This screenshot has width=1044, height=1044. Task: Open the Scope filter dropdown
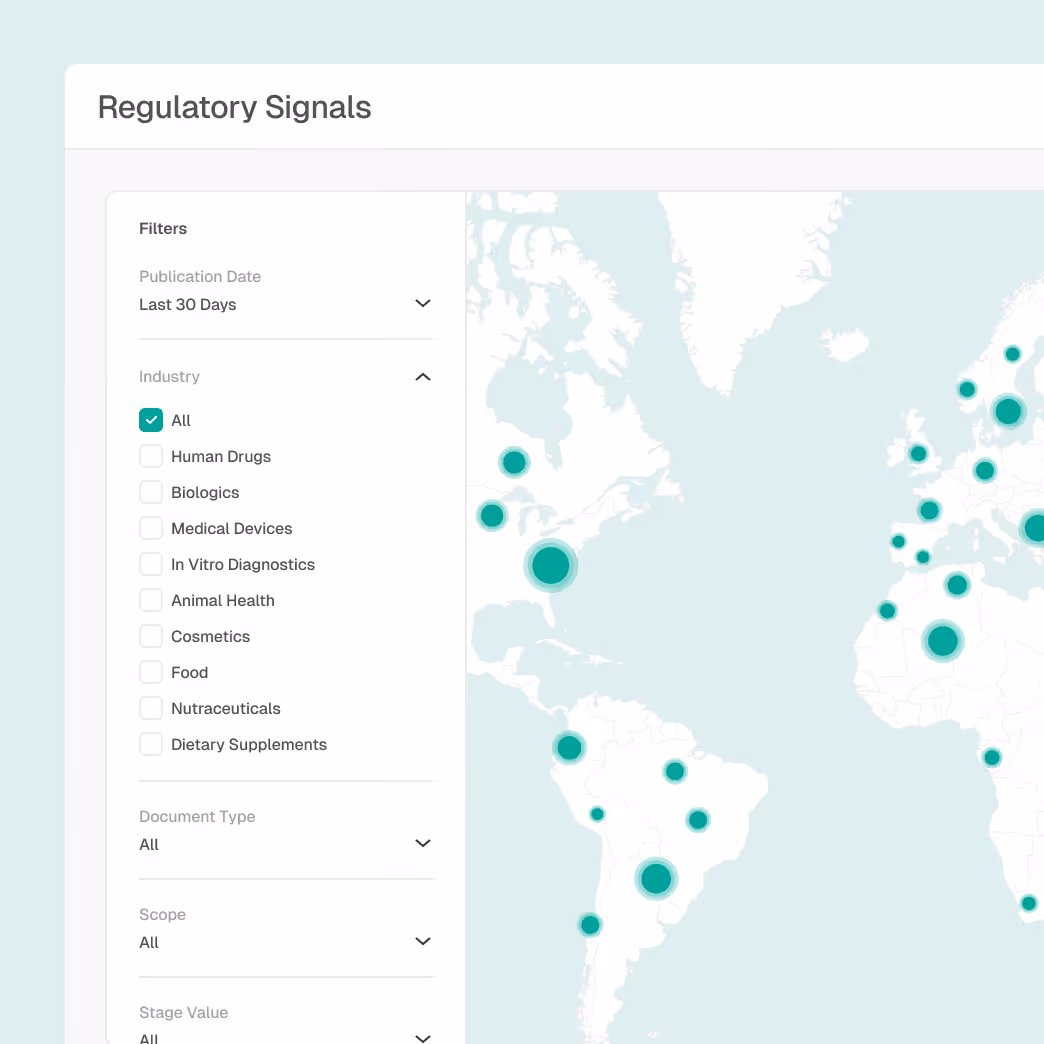point(422,941)
